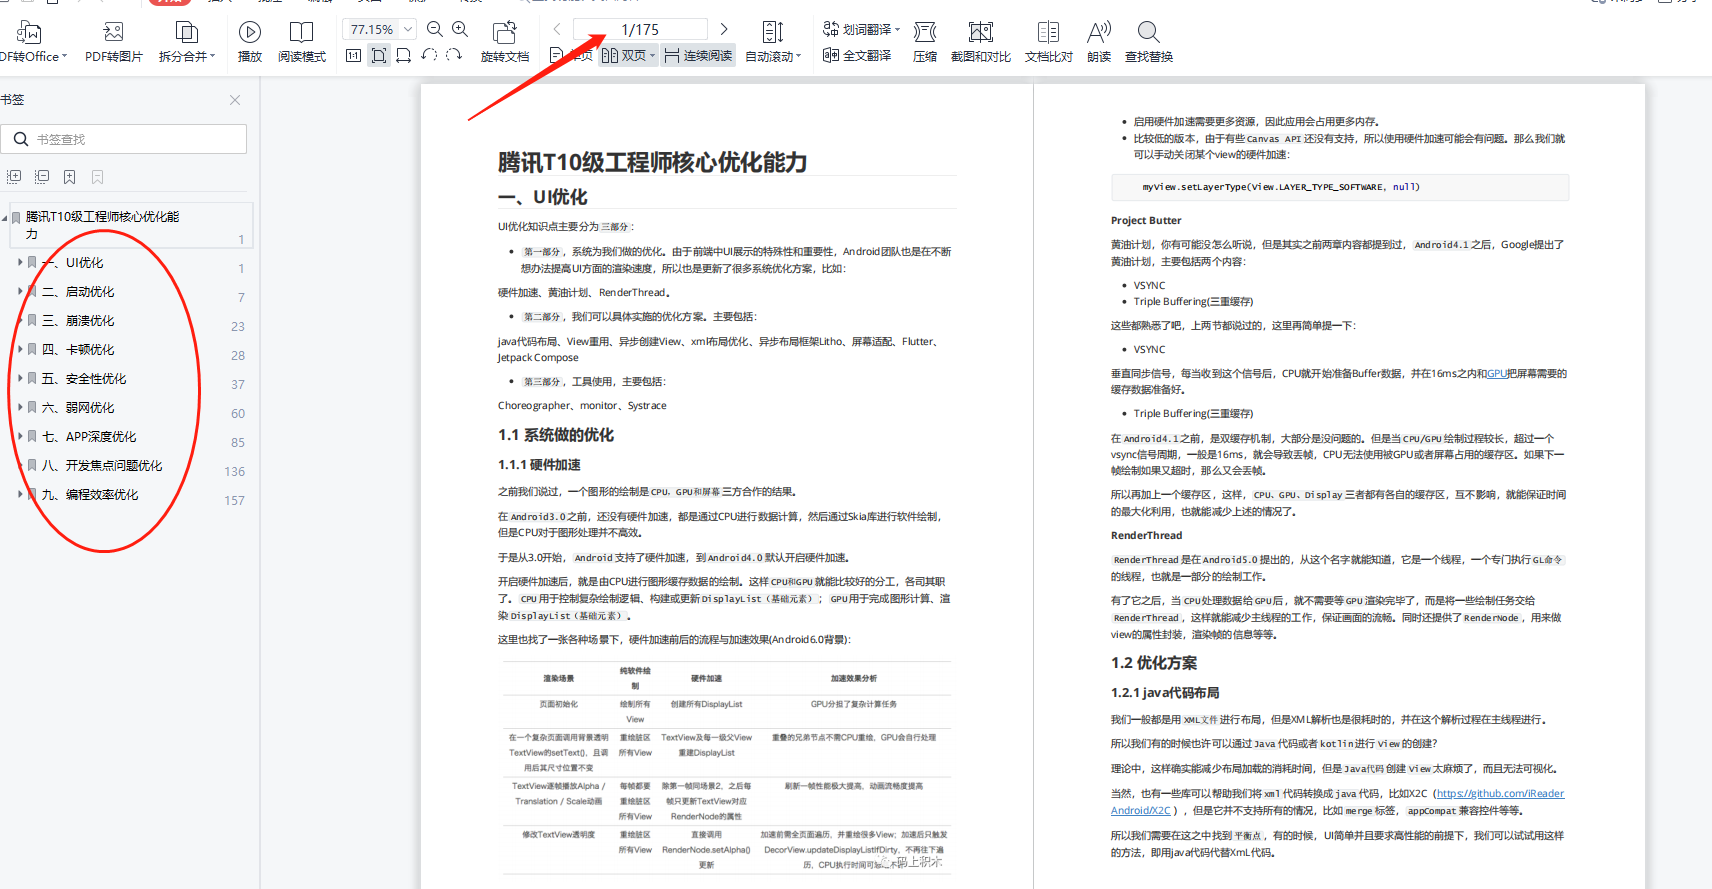Expand all bookmarks icon
This screenshot has height=889, width=1712.
pyautogui.click(x=14, y=177)
